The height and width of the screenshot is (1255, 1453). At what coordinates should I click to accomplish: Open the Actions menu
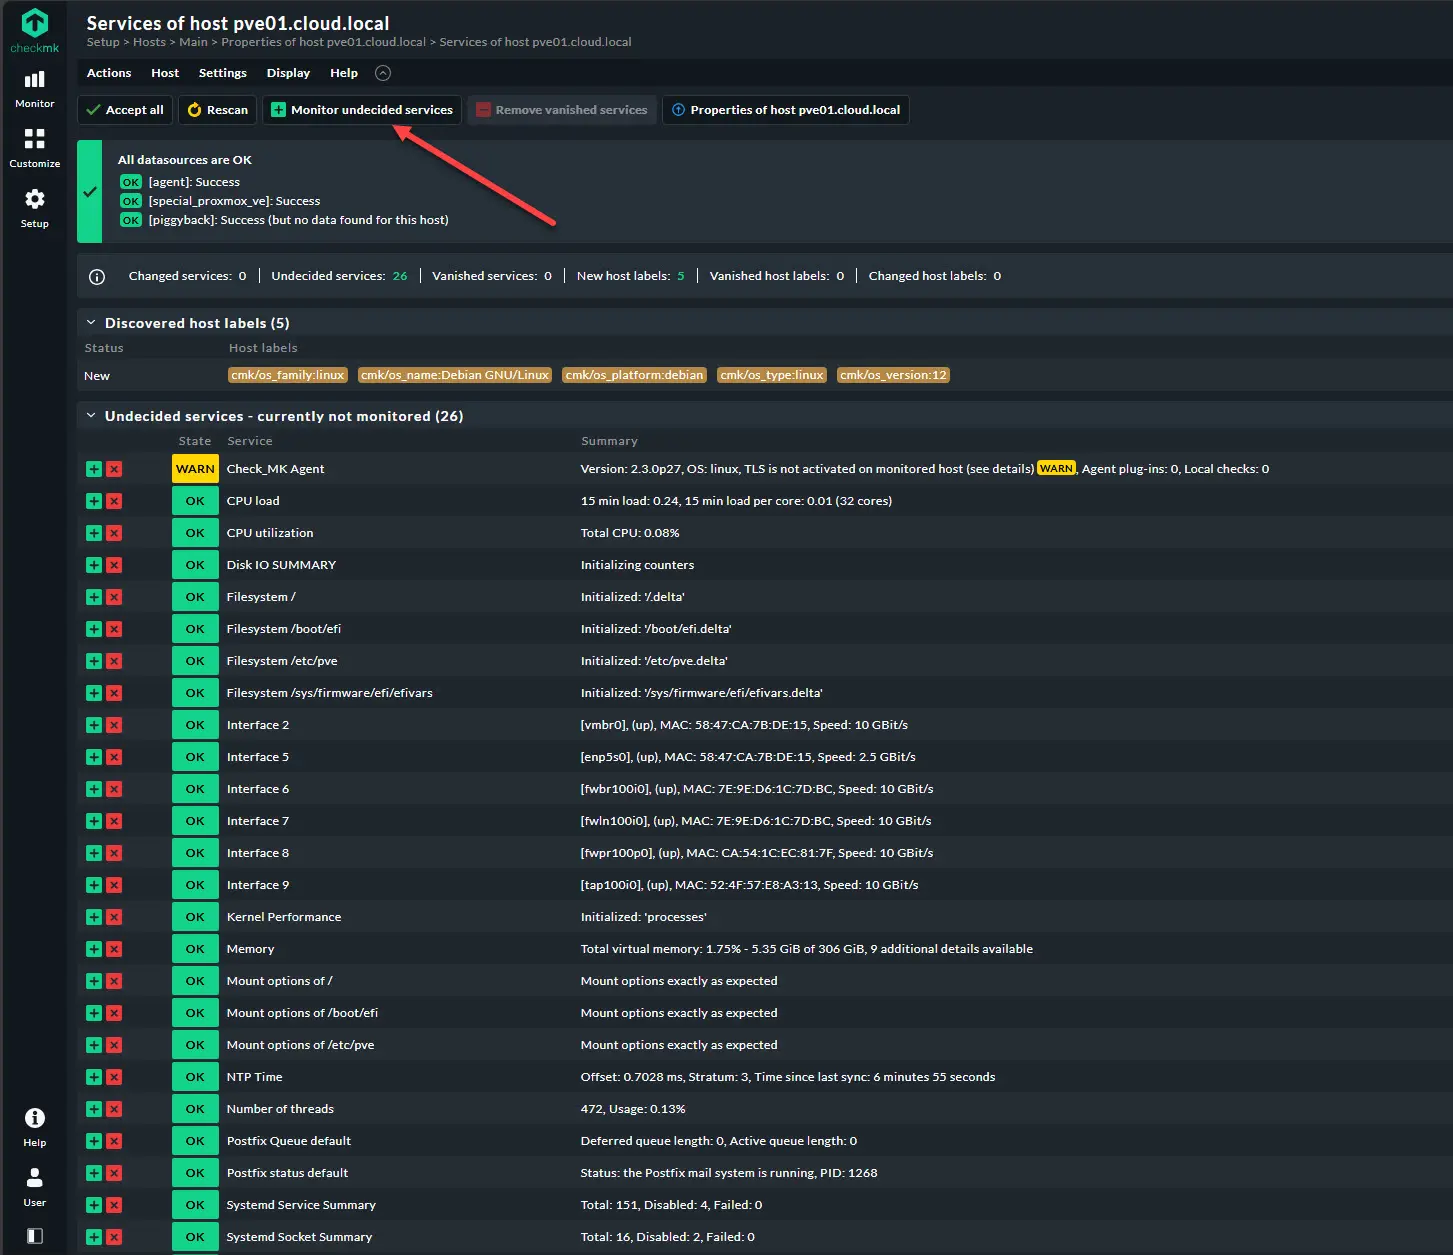[109, 73]
